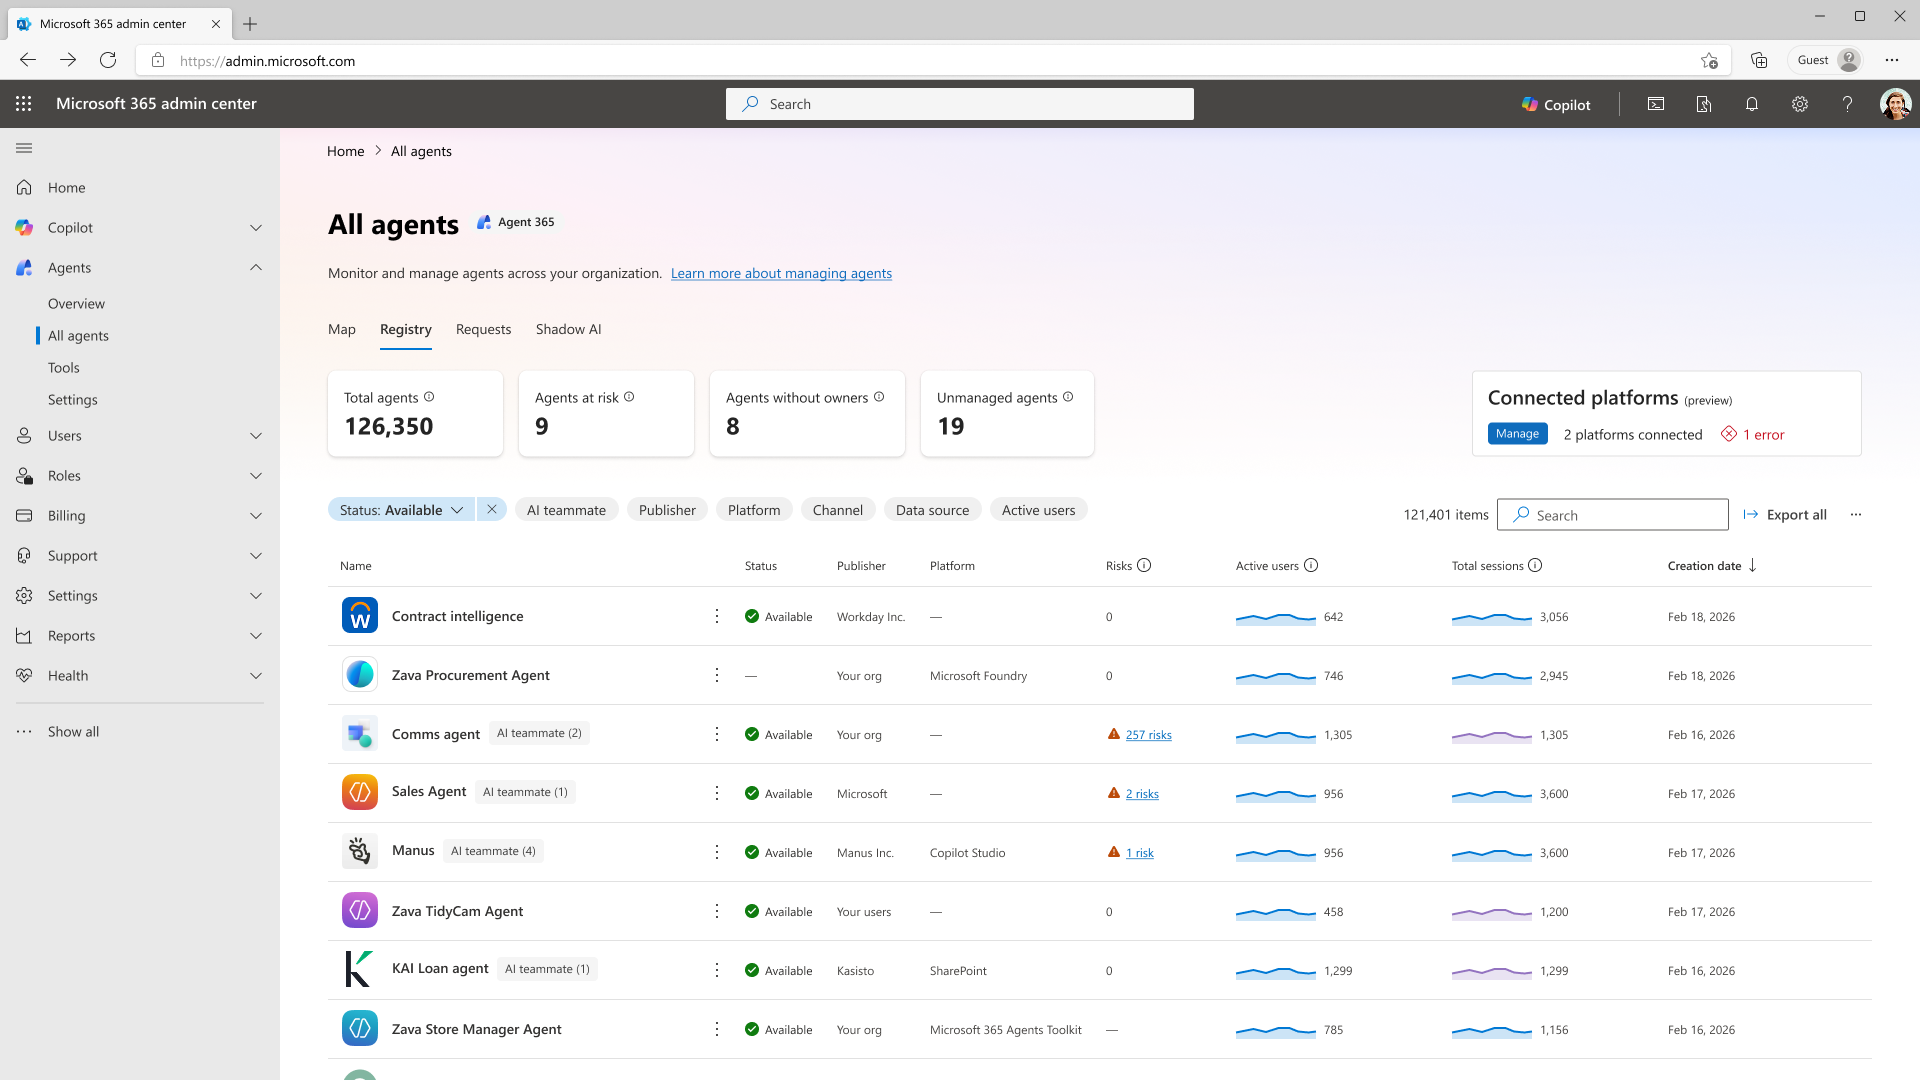This screenshot has width=1920, height=1080.
Task: Open the Cloud Shell terminal icon
Action: pos(1656,104)
